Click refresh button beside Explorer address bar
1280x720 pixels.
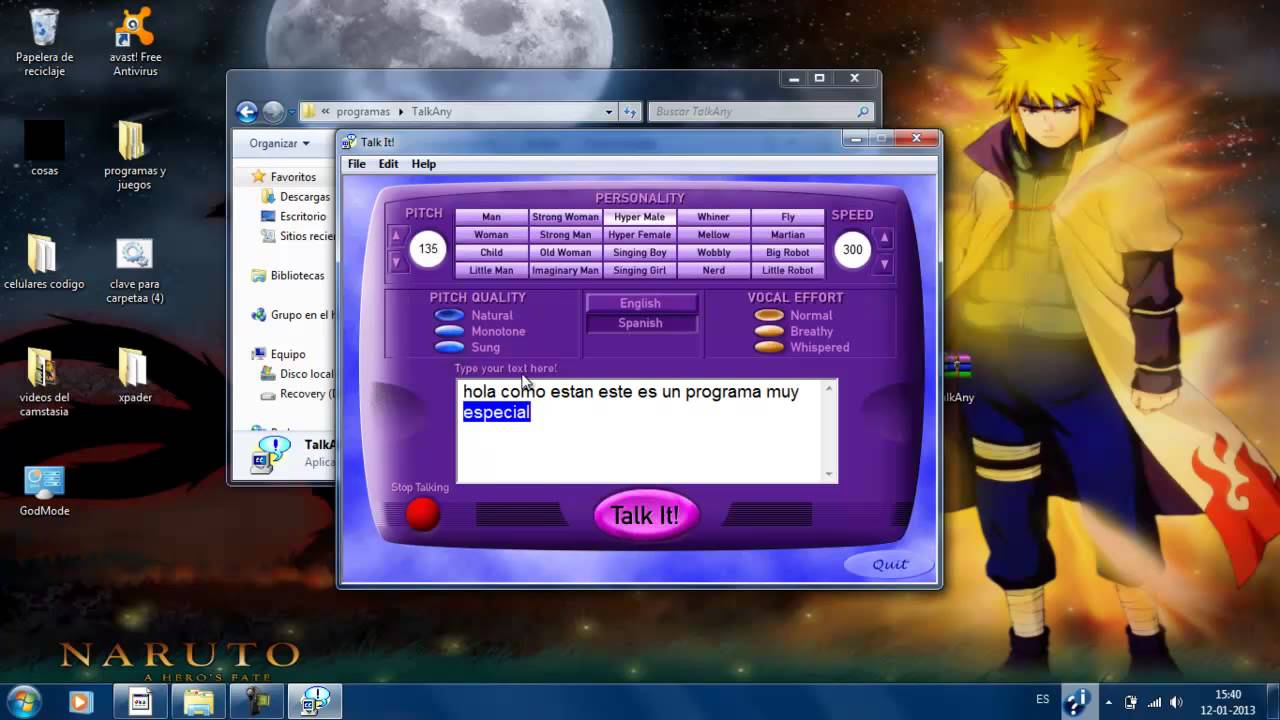pos(630,111)
